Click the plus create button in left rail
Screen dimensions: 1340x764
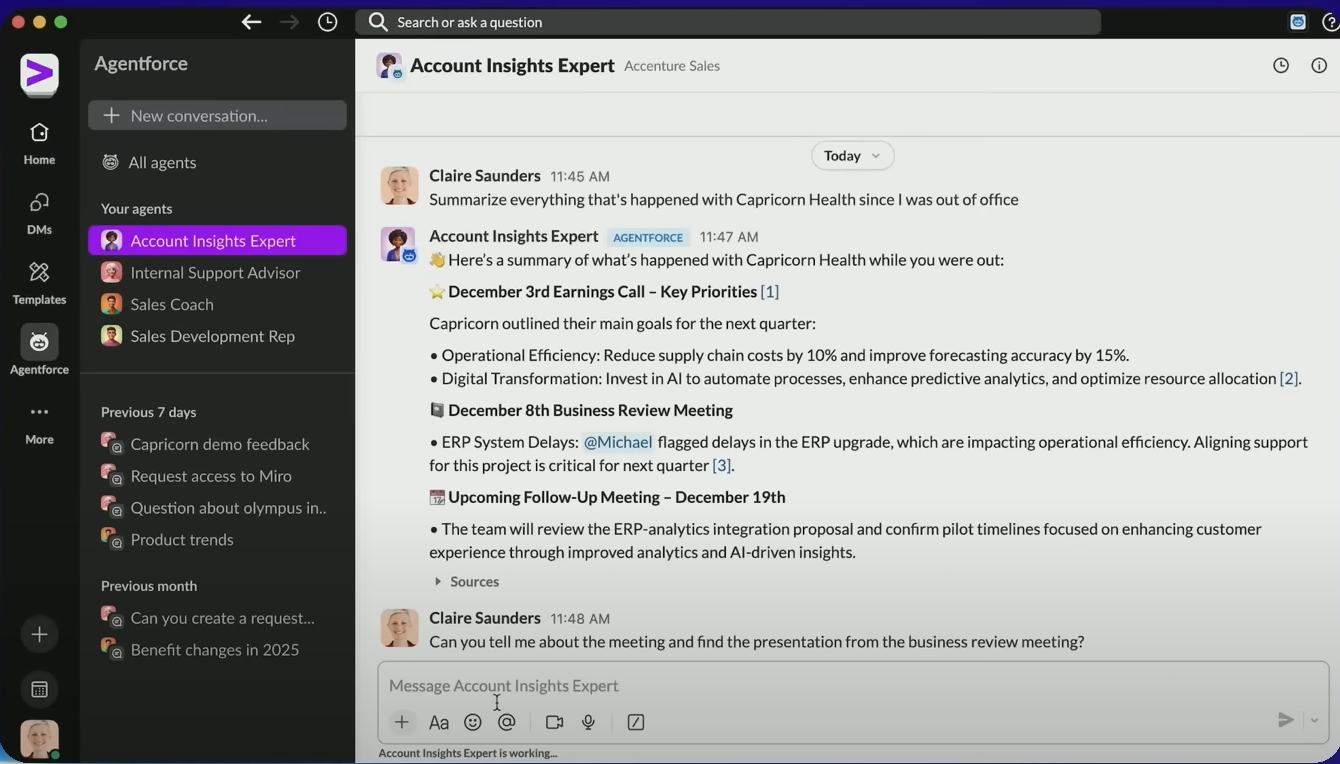(39, 634)
